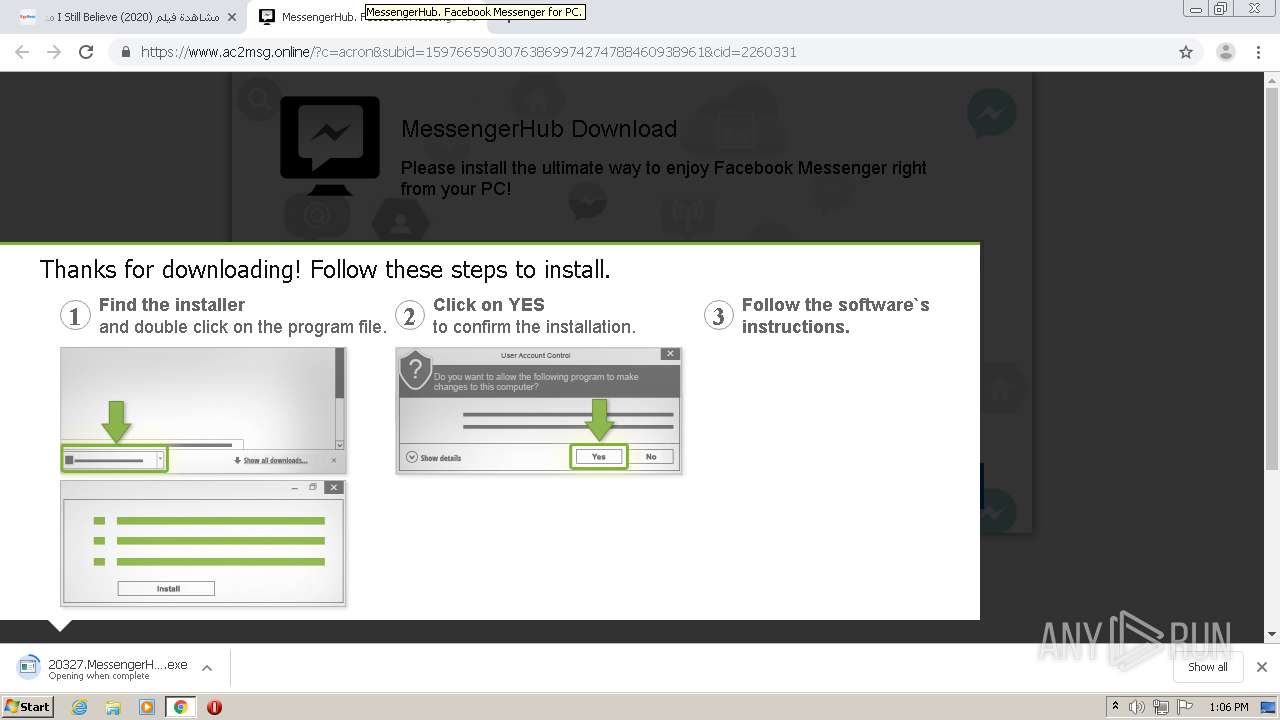Open the Chrome profile avatar menu

click(1225, 52)
